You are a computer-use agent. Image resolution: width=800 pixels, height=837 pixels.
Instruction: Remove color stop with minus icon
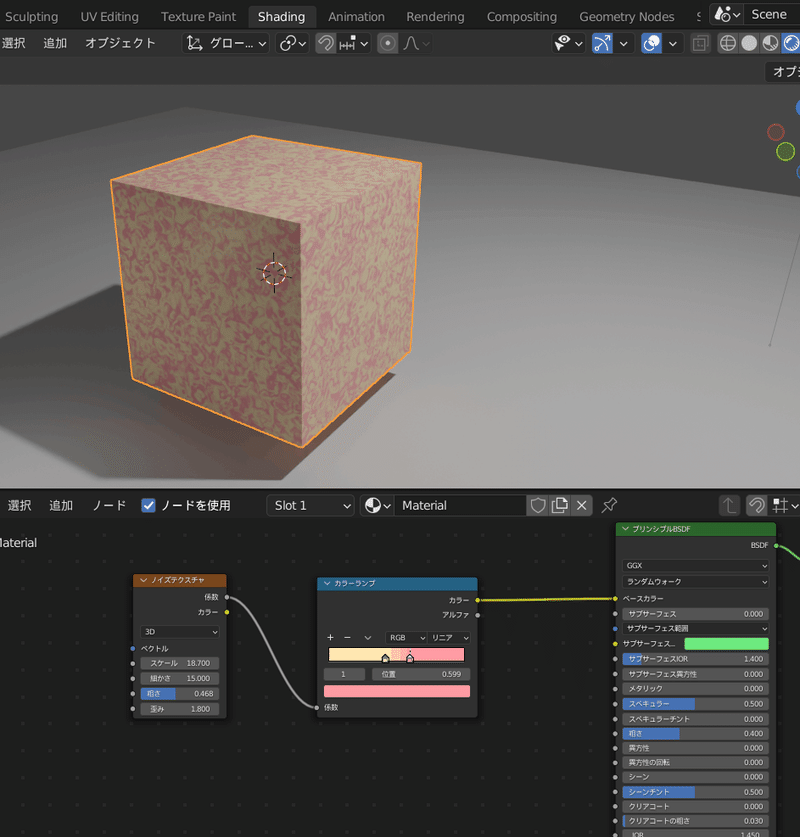tap(347, 638)
